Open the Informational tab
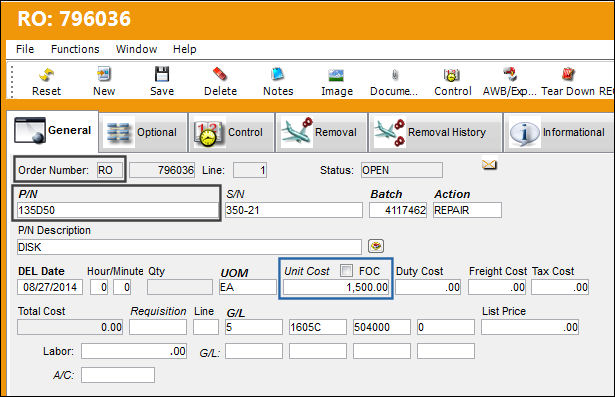The width and height of the screenshot is (615, 397). pos(559,132)
